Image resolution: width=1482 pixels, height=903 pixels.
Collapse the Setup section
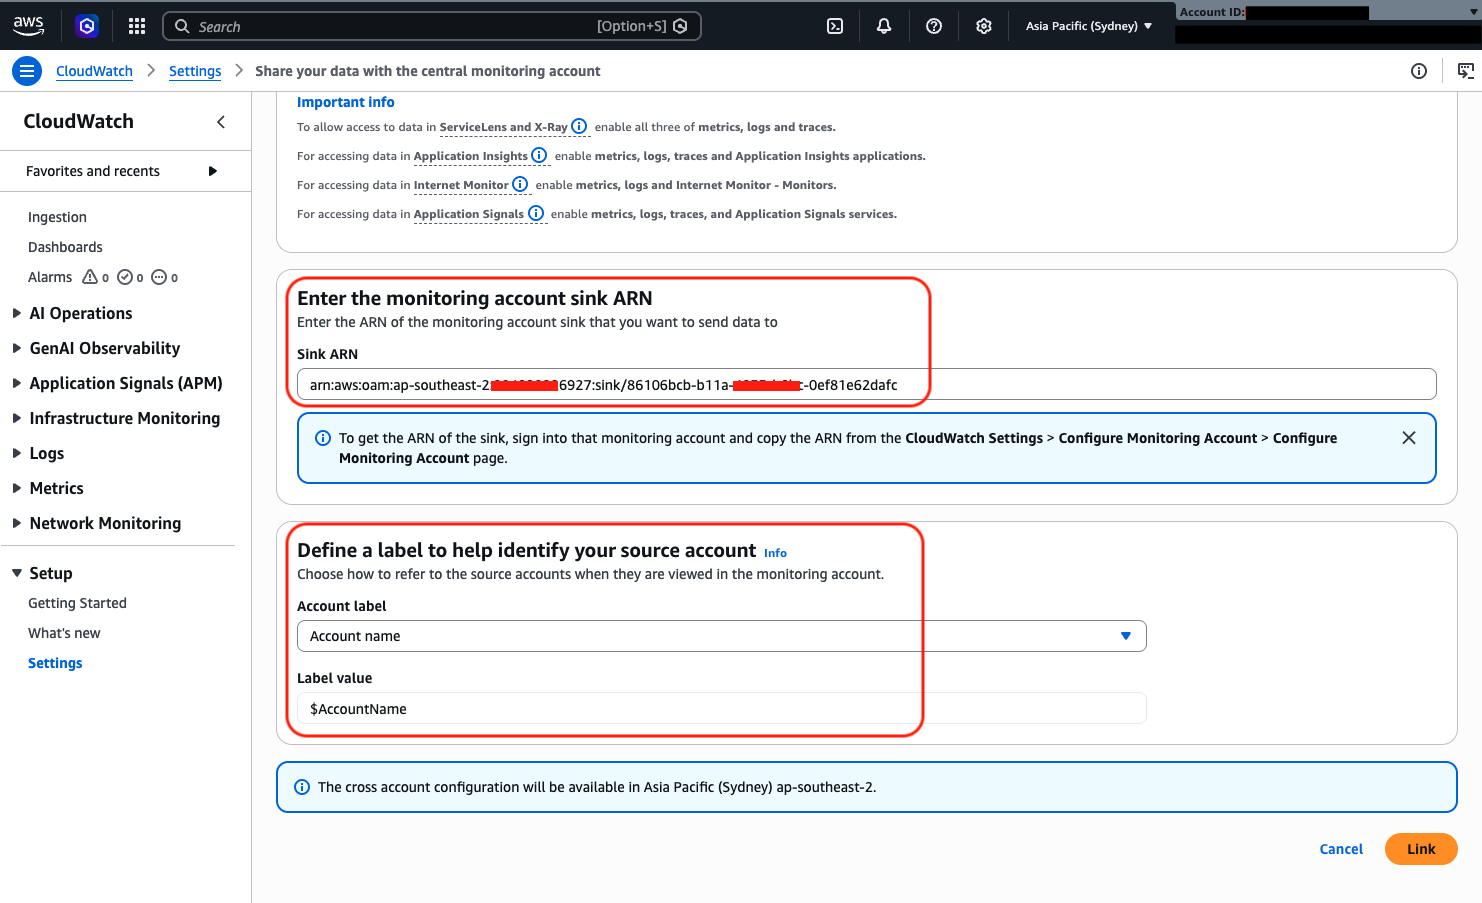point(17,573)
